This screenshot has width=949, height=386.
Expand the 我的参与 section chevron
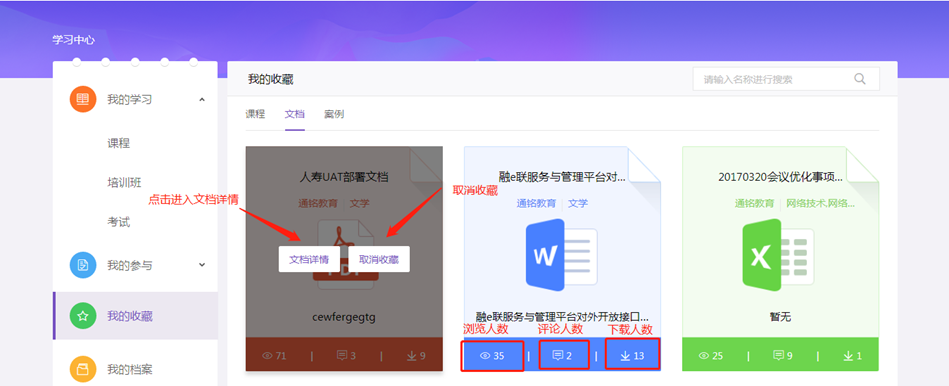pyautogui.click(x=202, y=265)
